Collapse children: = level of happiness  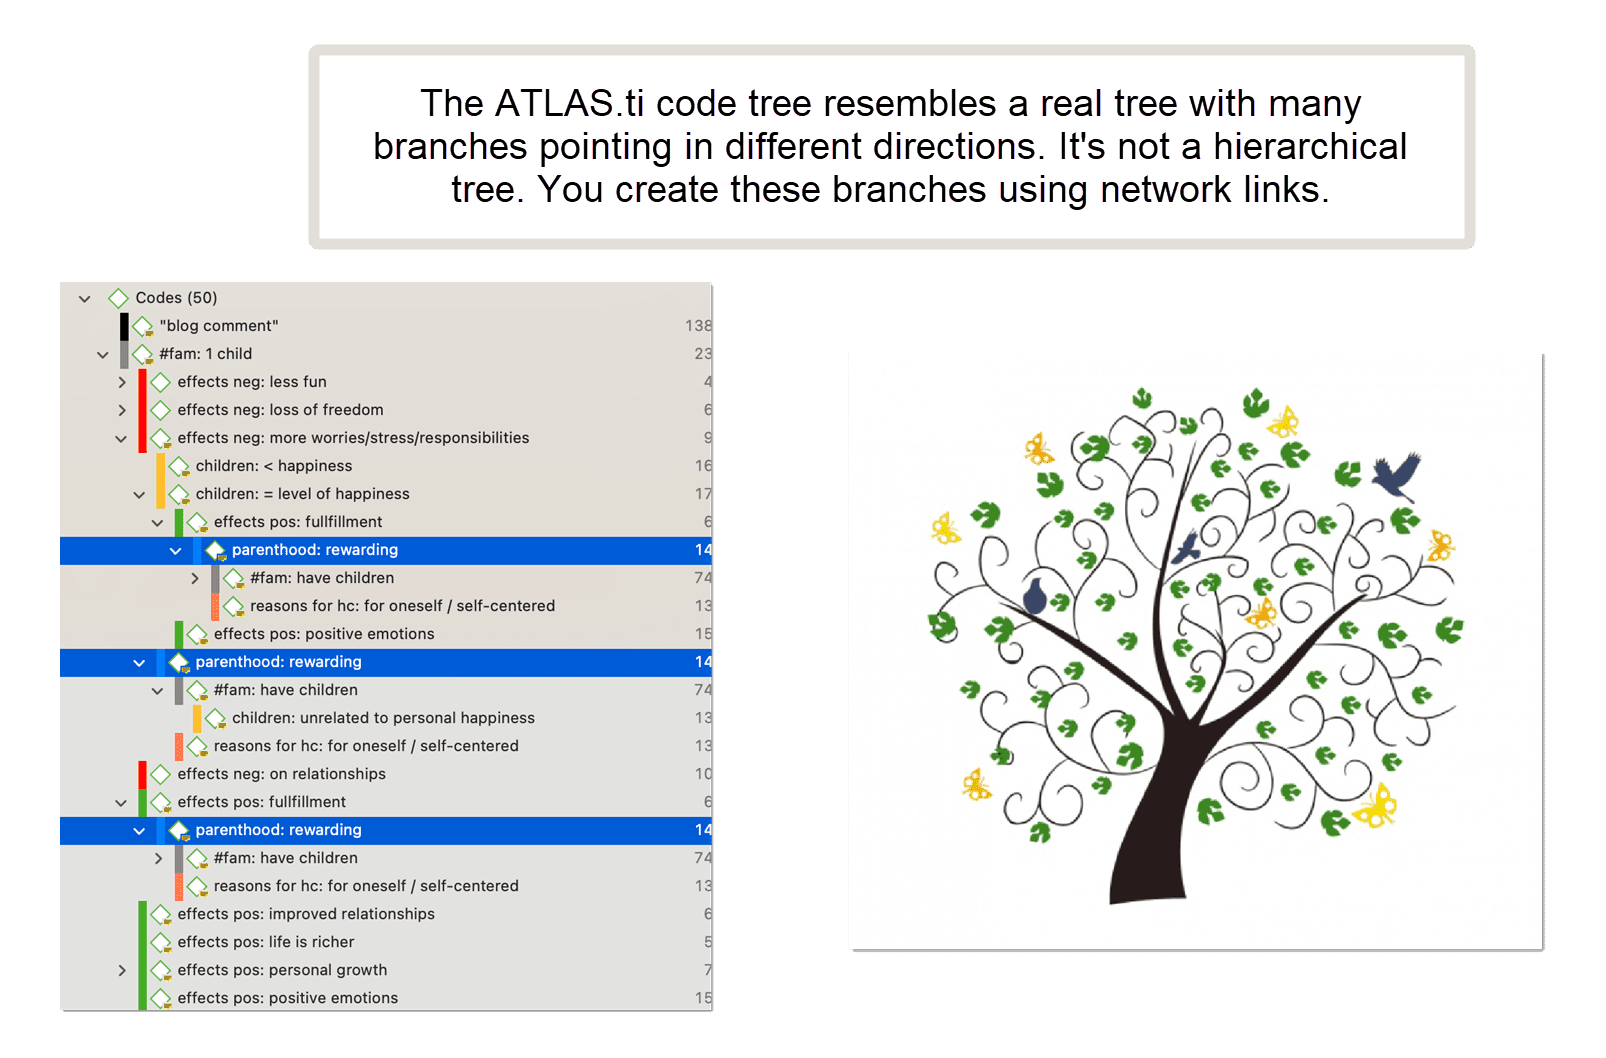[139, 494]
